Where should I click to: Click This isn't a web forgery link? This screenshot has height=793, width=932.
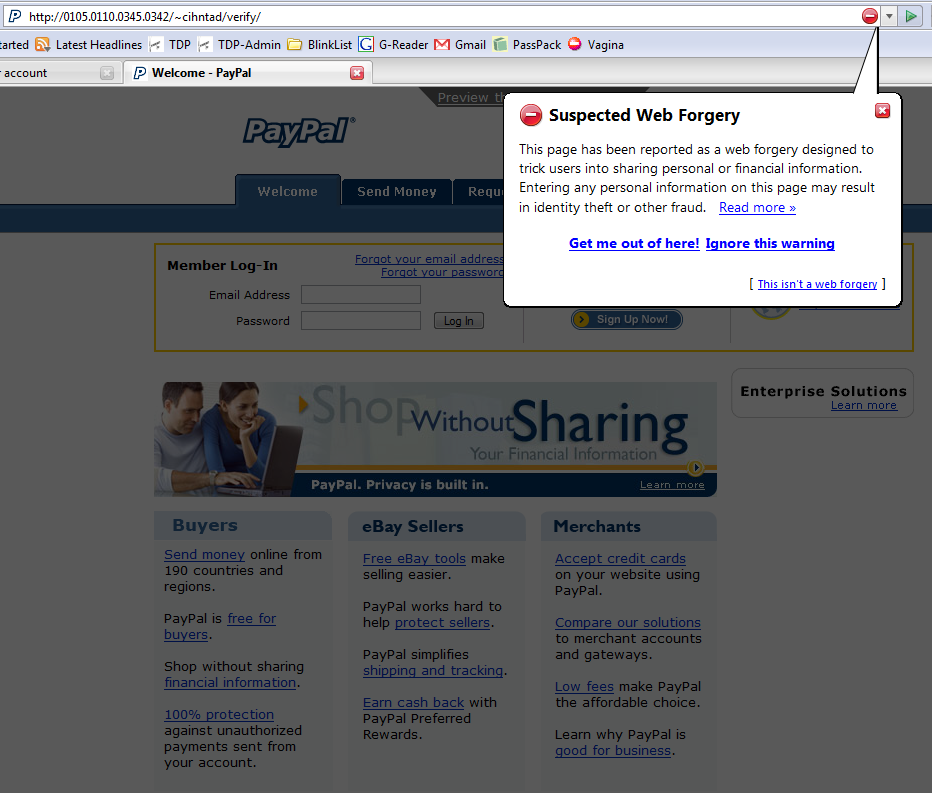click(817, 284)
